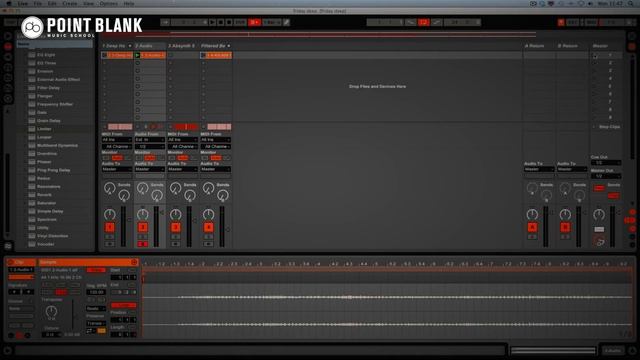Click Frequency Shifter in browser
Image resolution: width=640 pixels, height=360 pixels.
(55, 104)
